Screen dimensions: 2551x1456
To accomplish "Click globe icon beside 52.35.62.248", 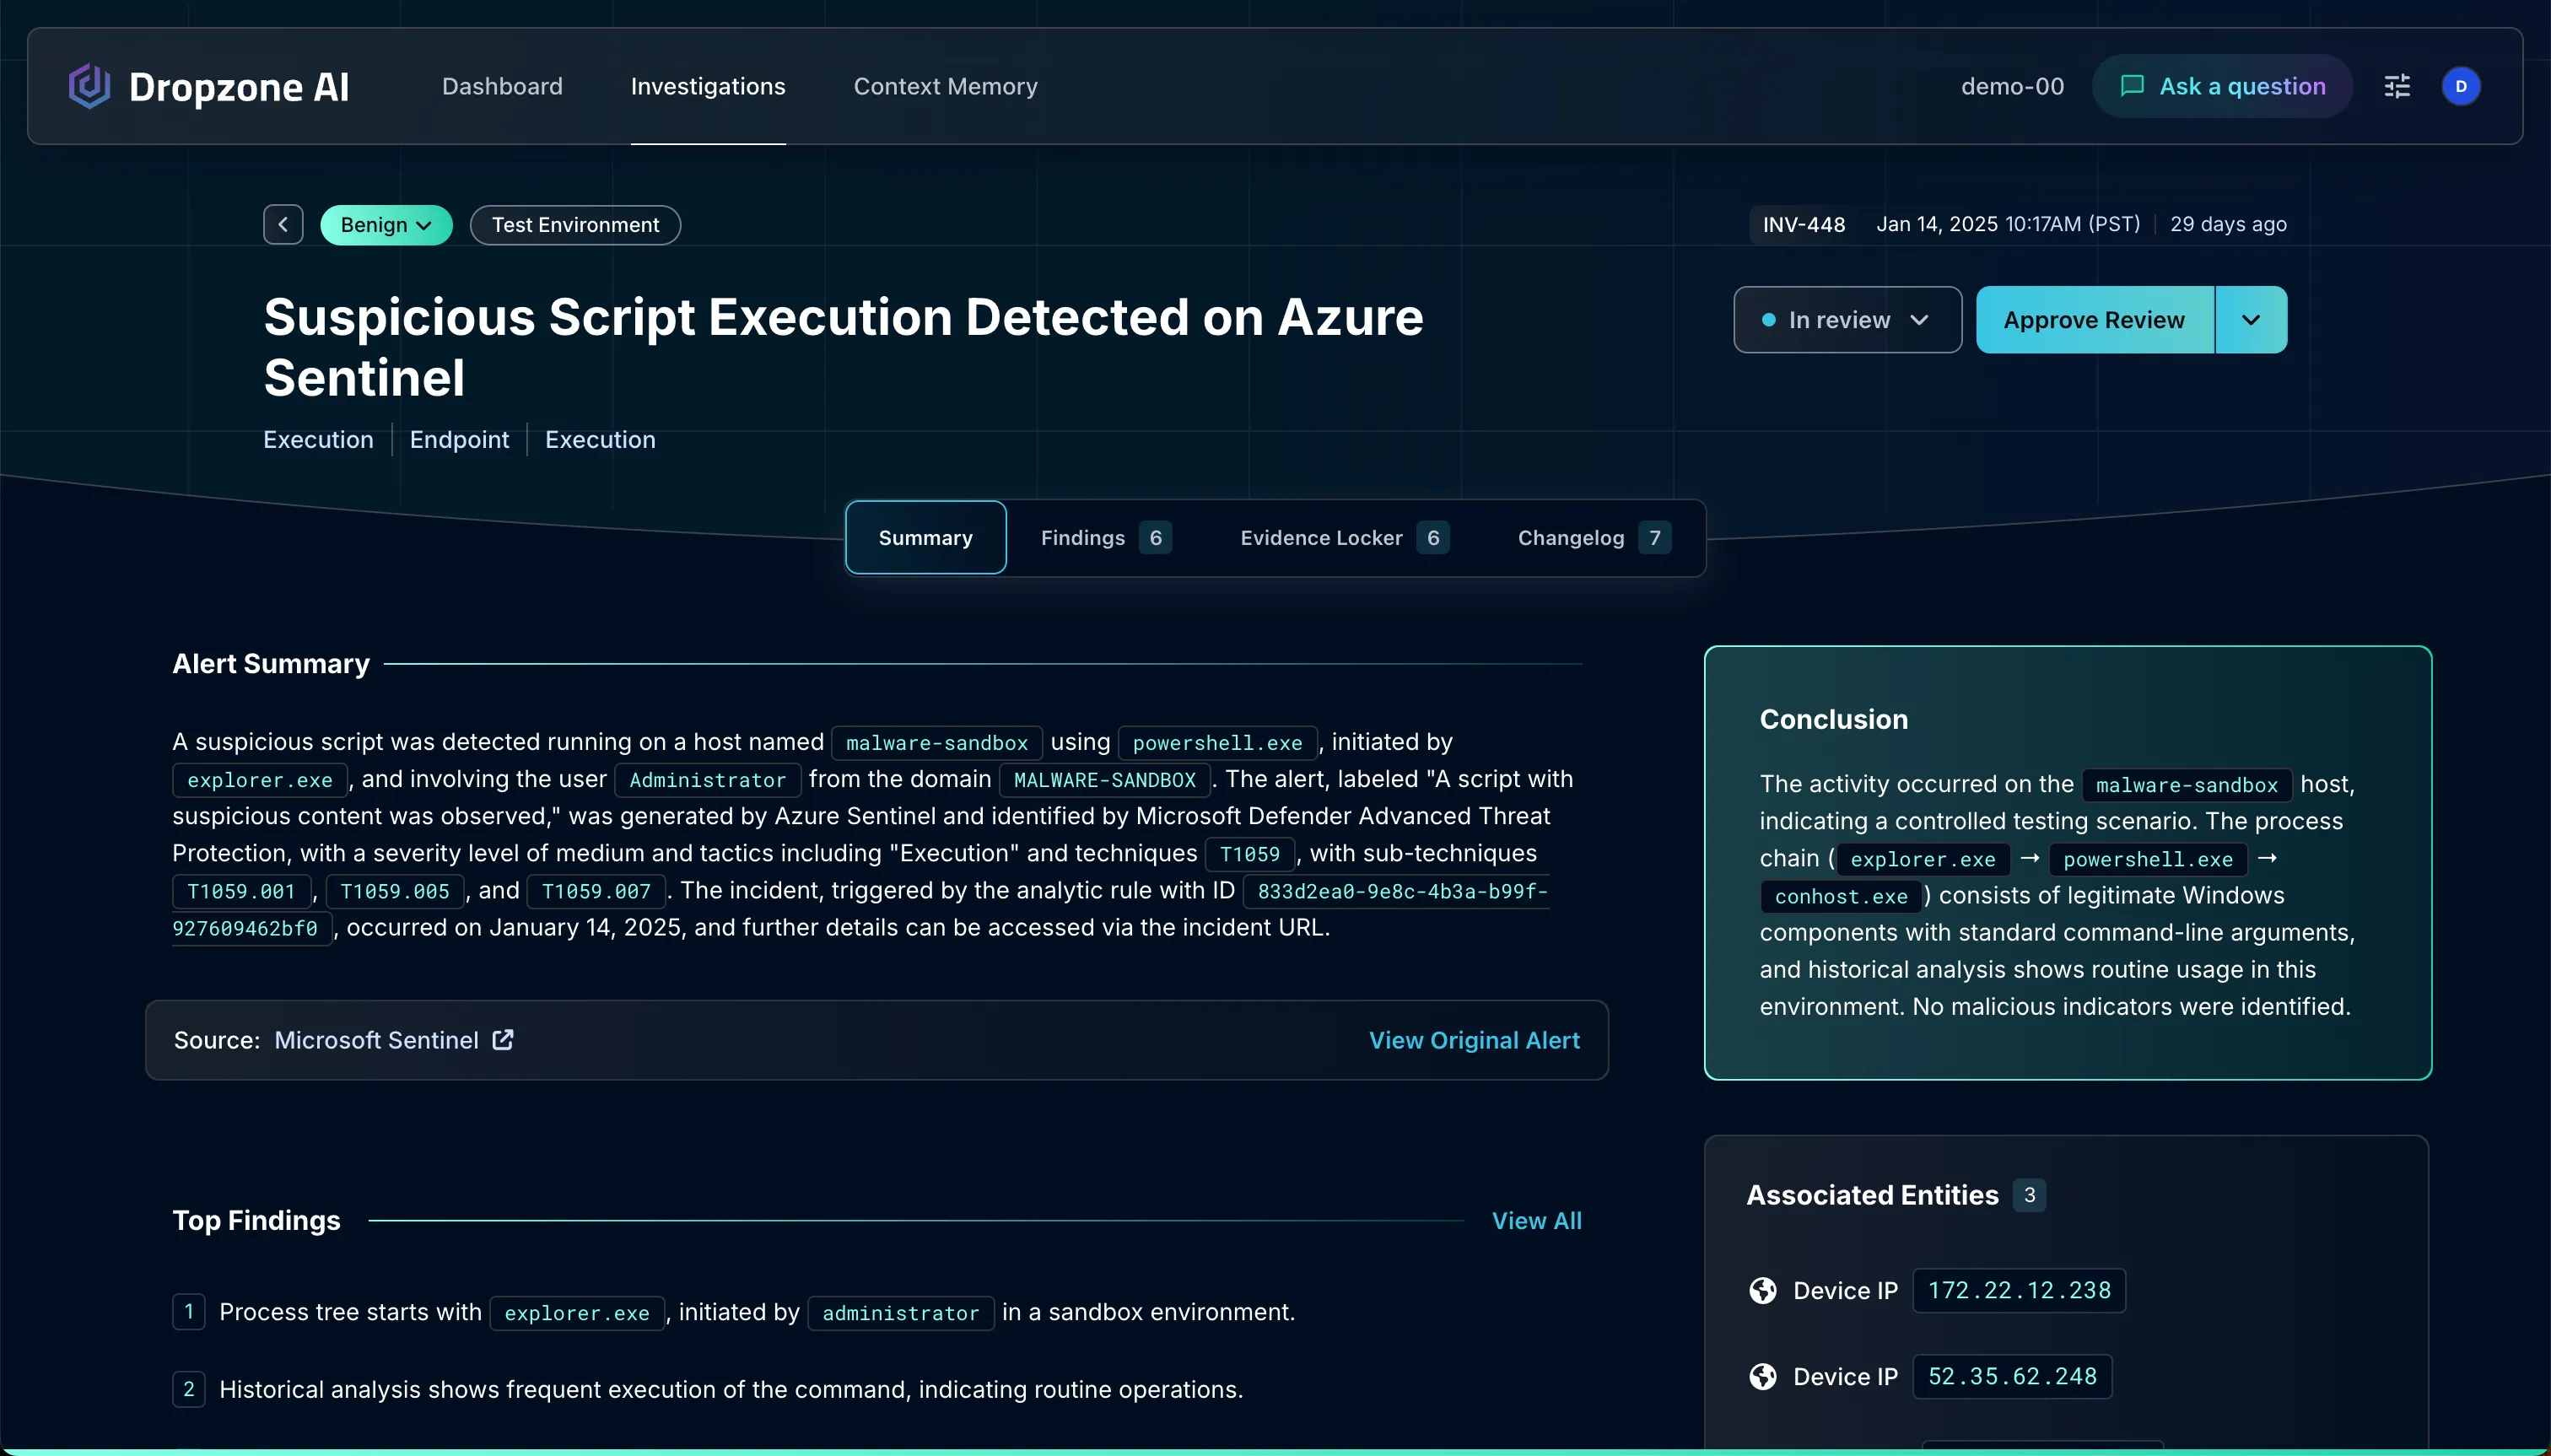I will 1762,1376.
